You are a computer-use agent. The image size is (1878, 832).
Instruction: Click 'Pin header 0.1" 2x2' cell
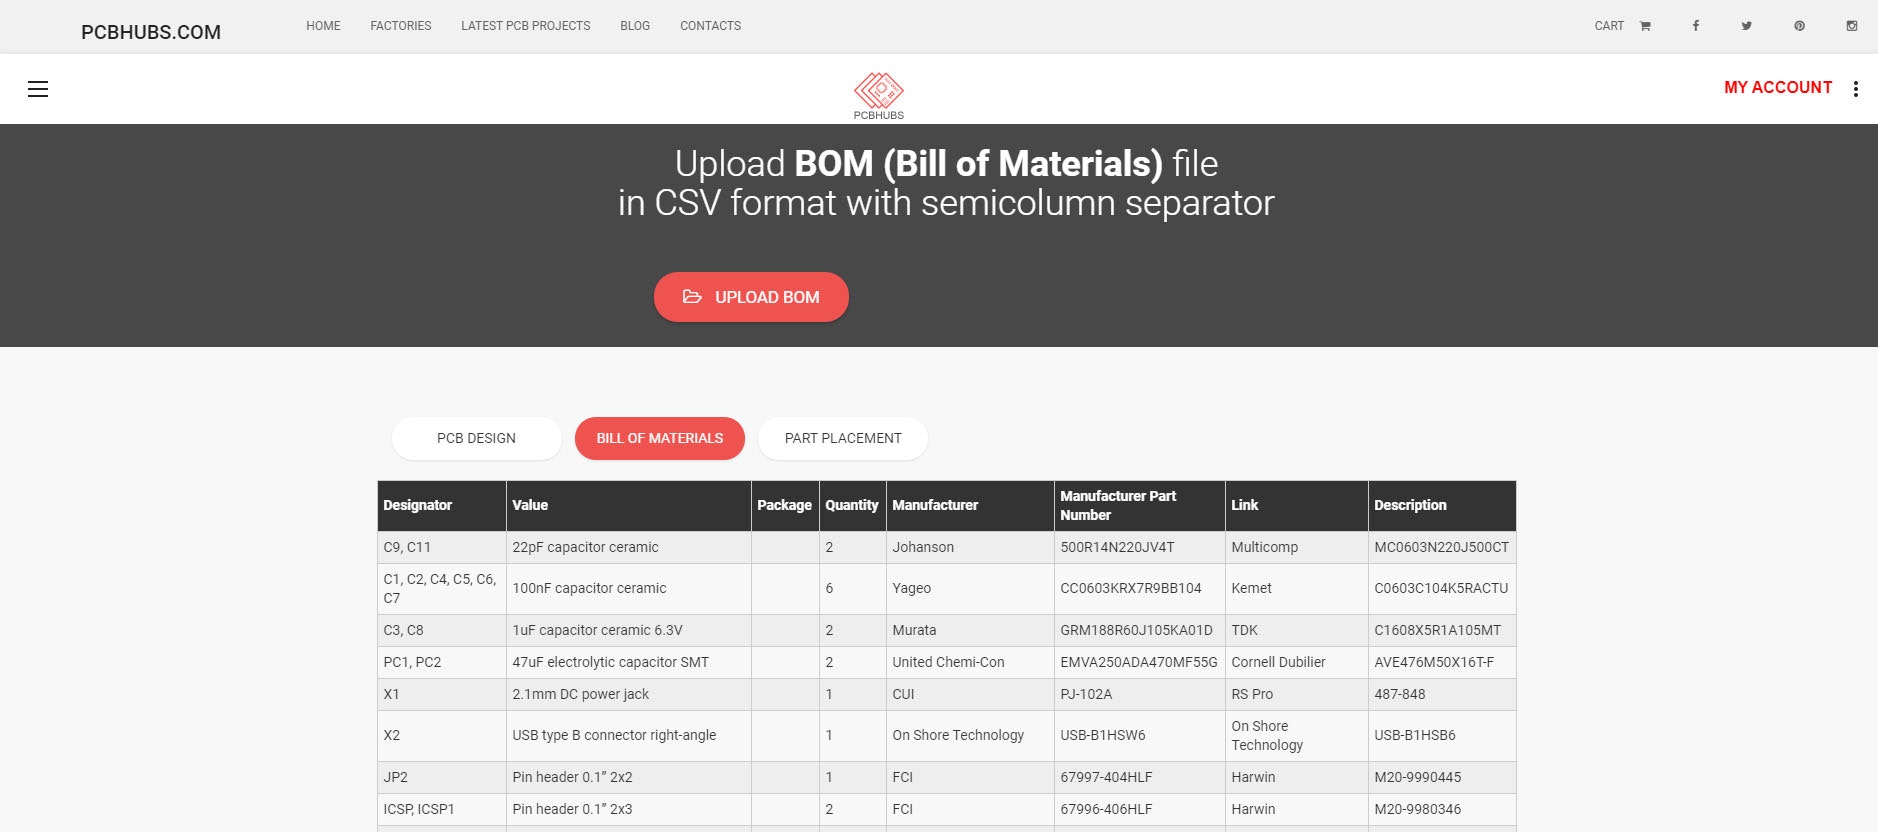[629, 777]
